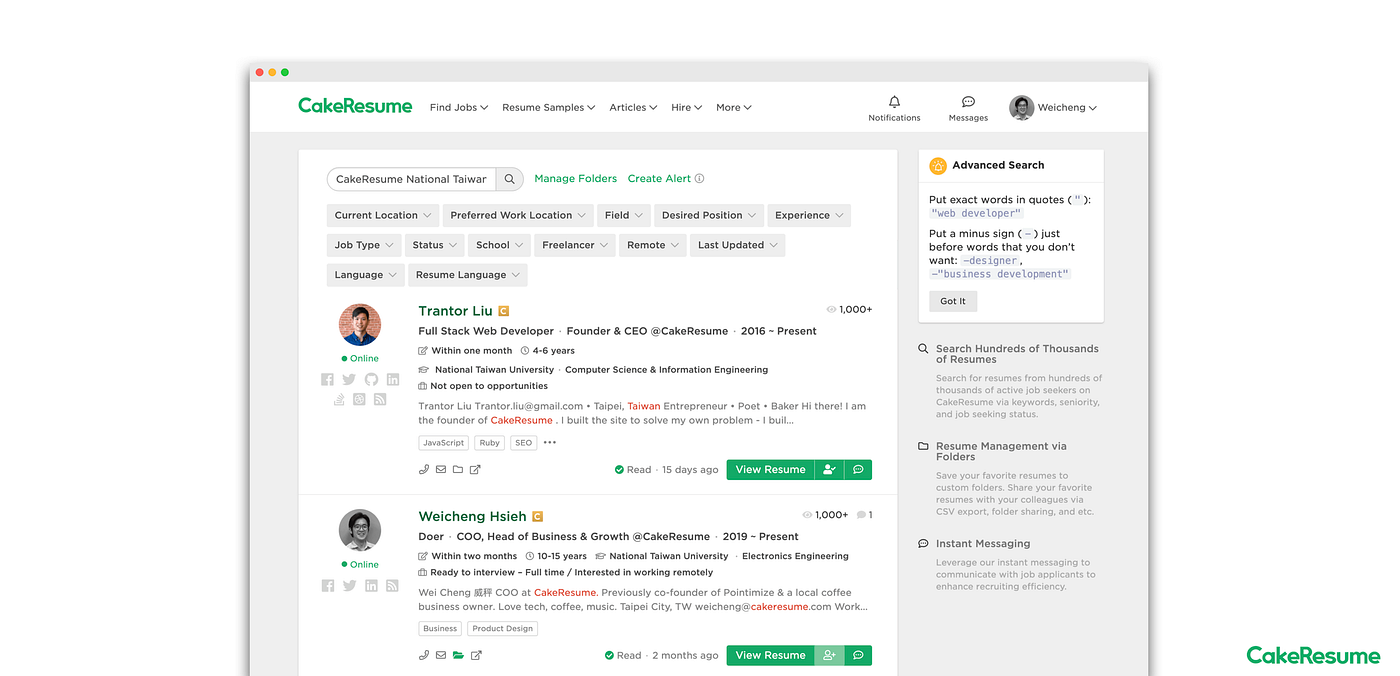This screenshot has width=1400, height=676.
Task: Open Trantor Liu's Stack Overflow icon
Action: pyautogui.click(x=339, y=400)
